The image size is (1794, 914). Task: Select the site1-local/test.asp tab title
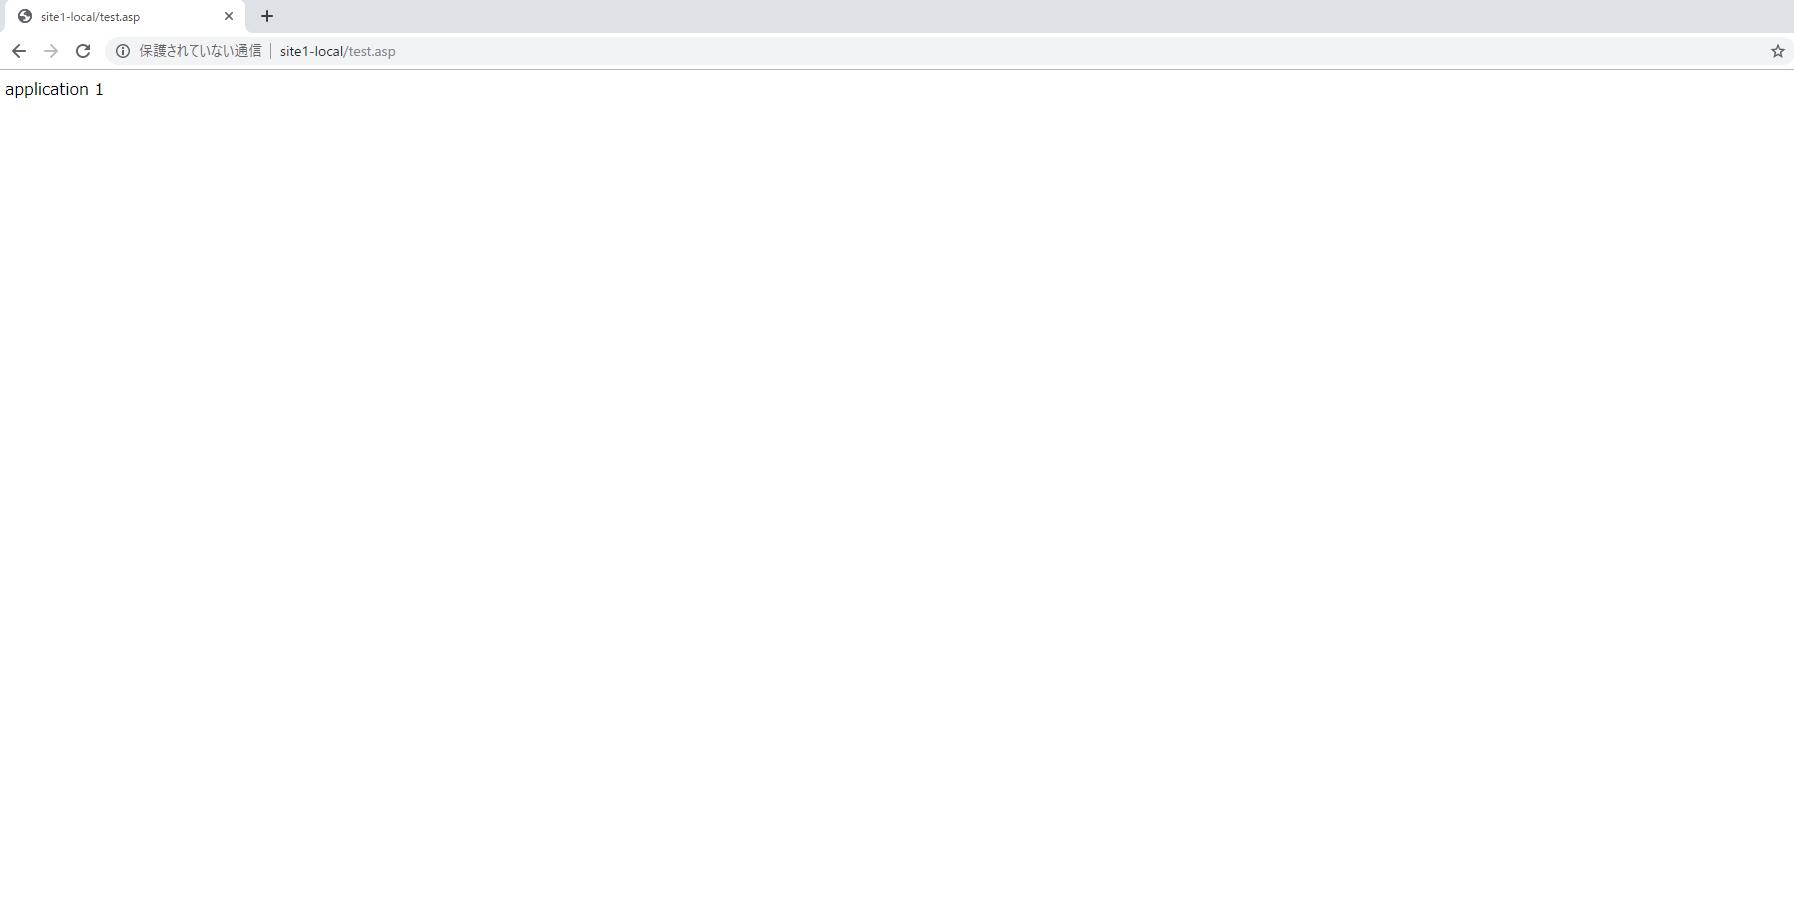[90, 17]
